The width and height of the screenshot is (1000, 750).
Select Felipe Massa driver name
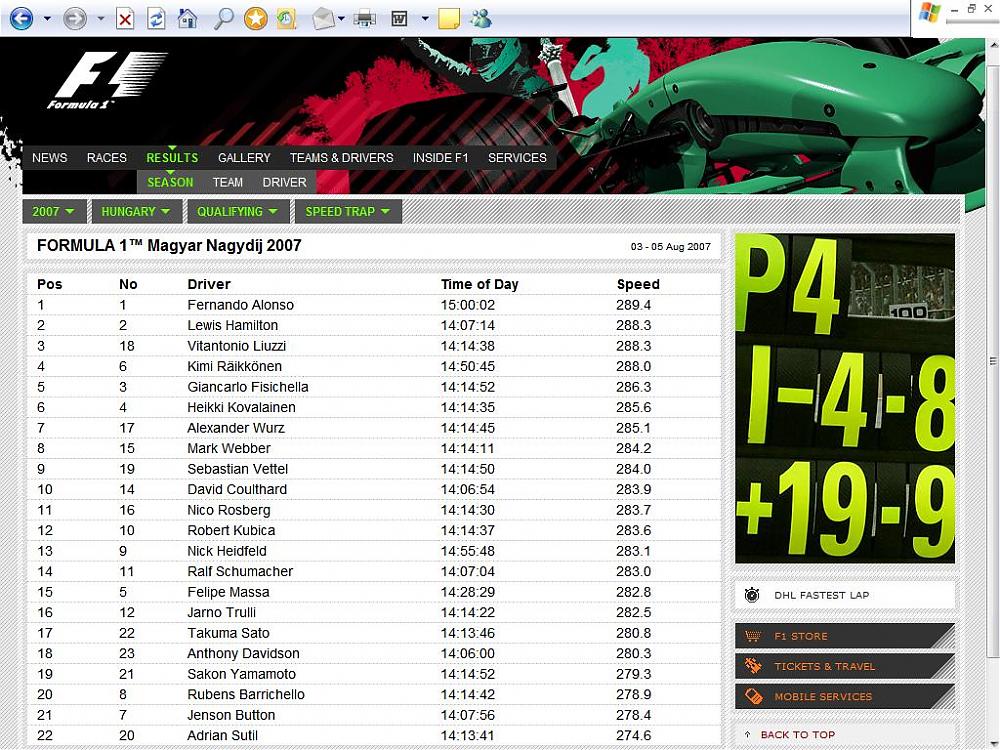click(228, 592)
